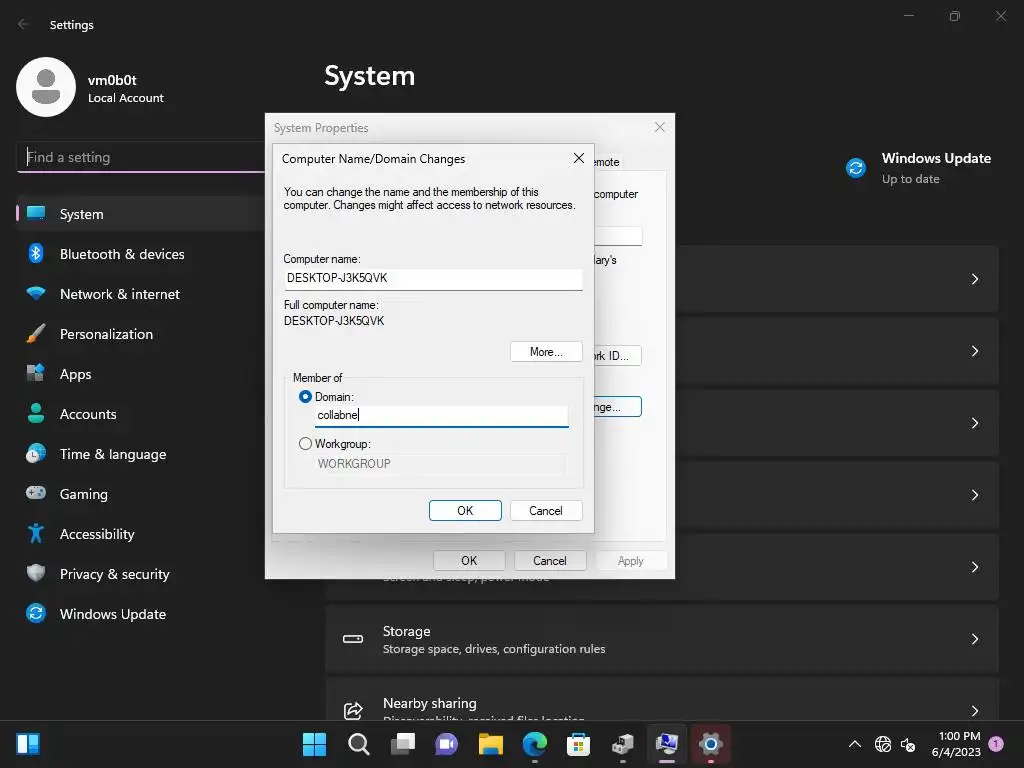Click the muted volume tray icon
This screenshot has height=768, width=1024.
pyautogui.click(x=908, y=744)
